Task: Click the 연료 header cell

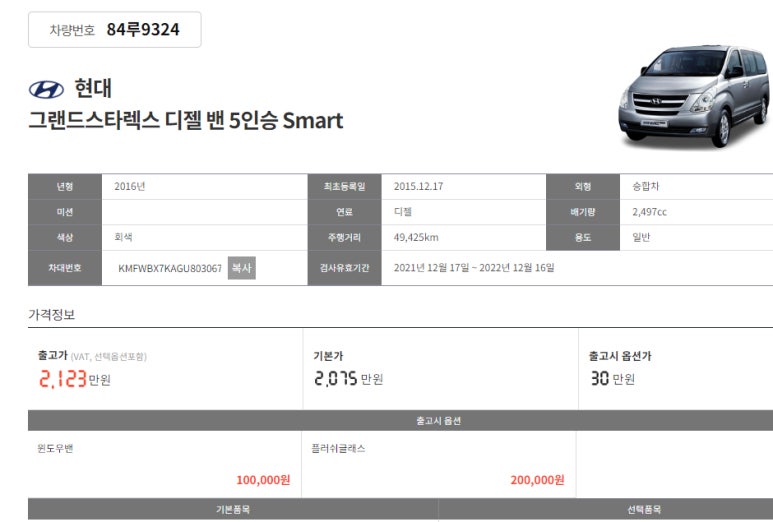Action: [x=345, y=212]
